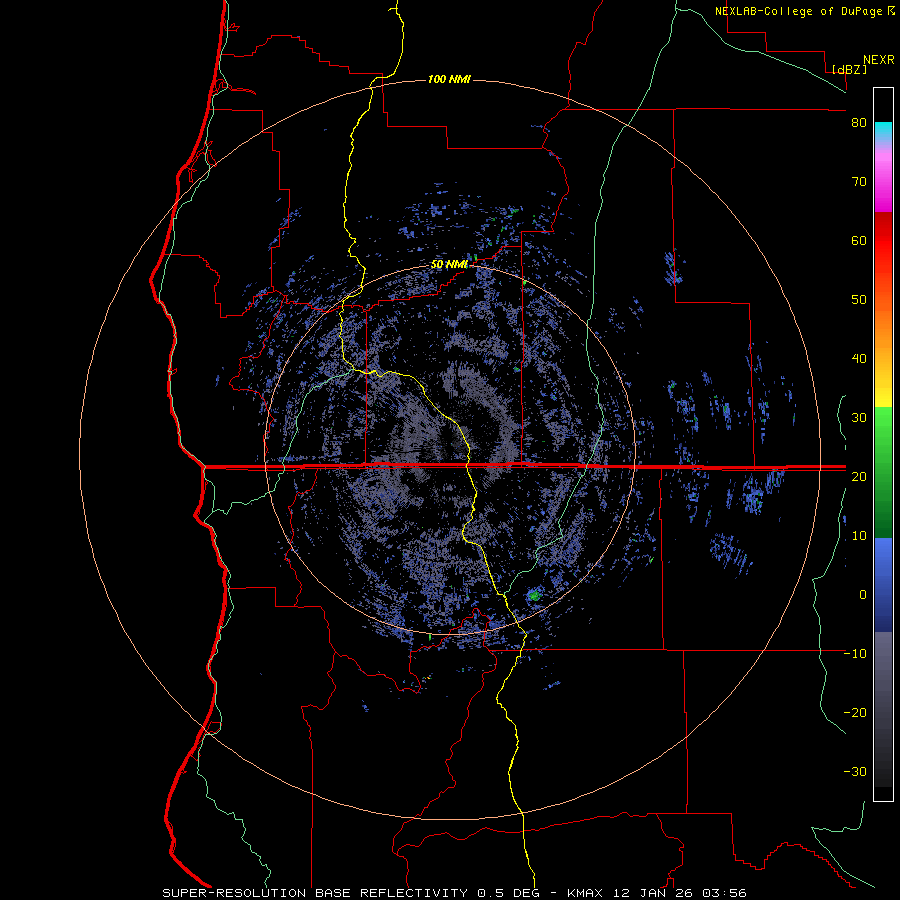
Task: Click the KMAX station identifier in the caption
Action: [584, 893]
